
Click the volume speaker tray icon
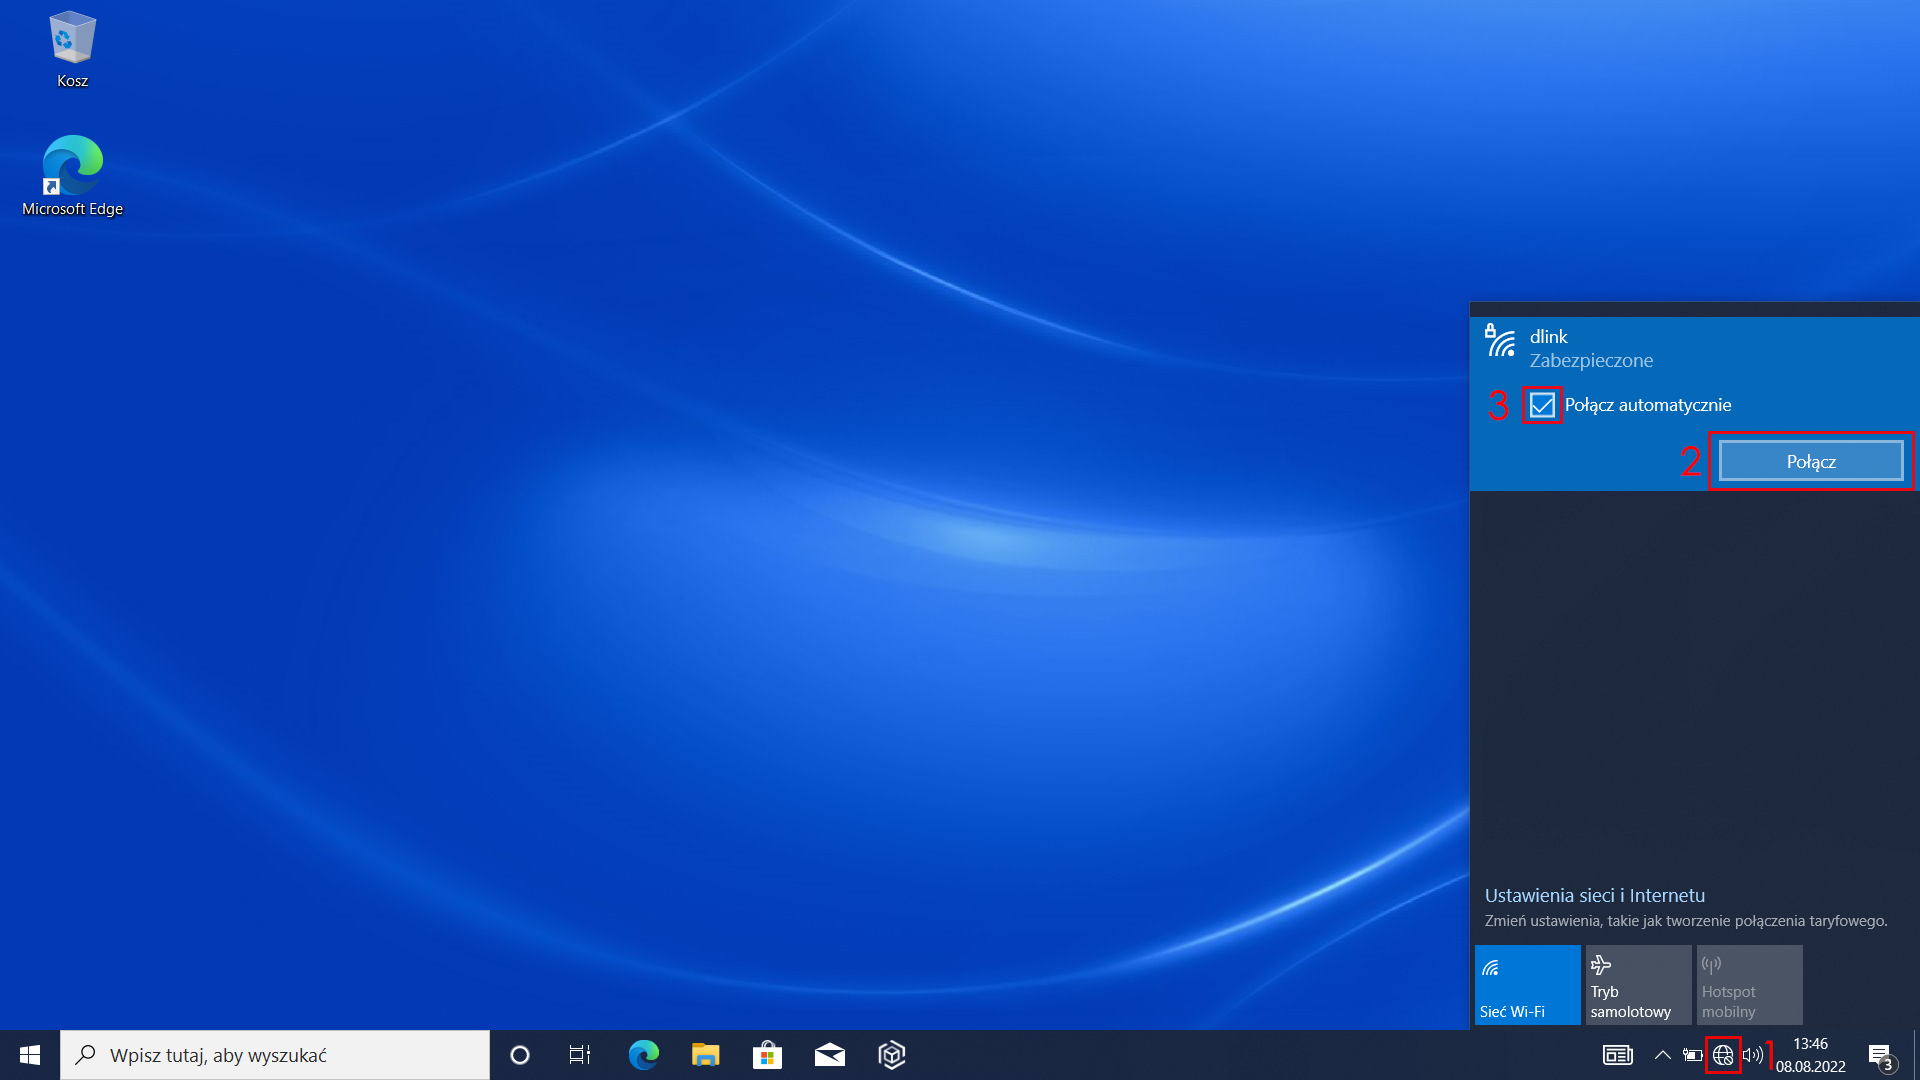click(x=1752, y=1055)
